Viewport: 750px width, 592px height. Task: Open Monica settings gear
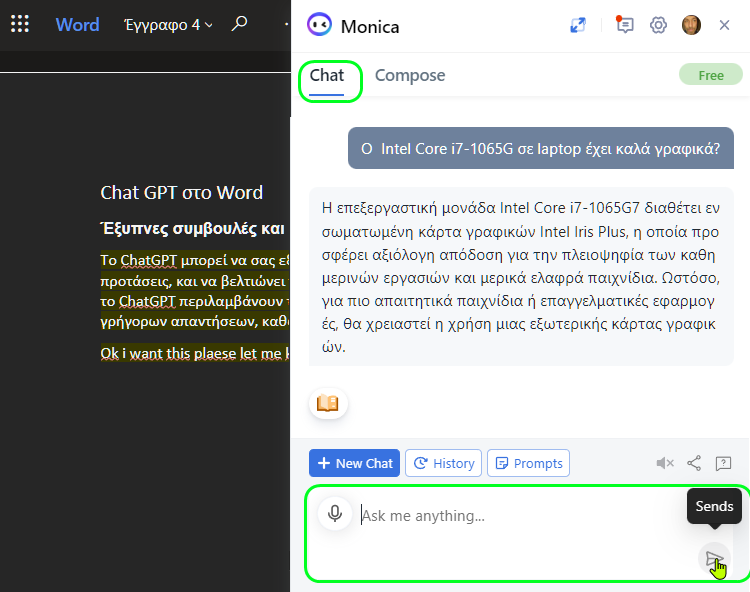point(658,25)
